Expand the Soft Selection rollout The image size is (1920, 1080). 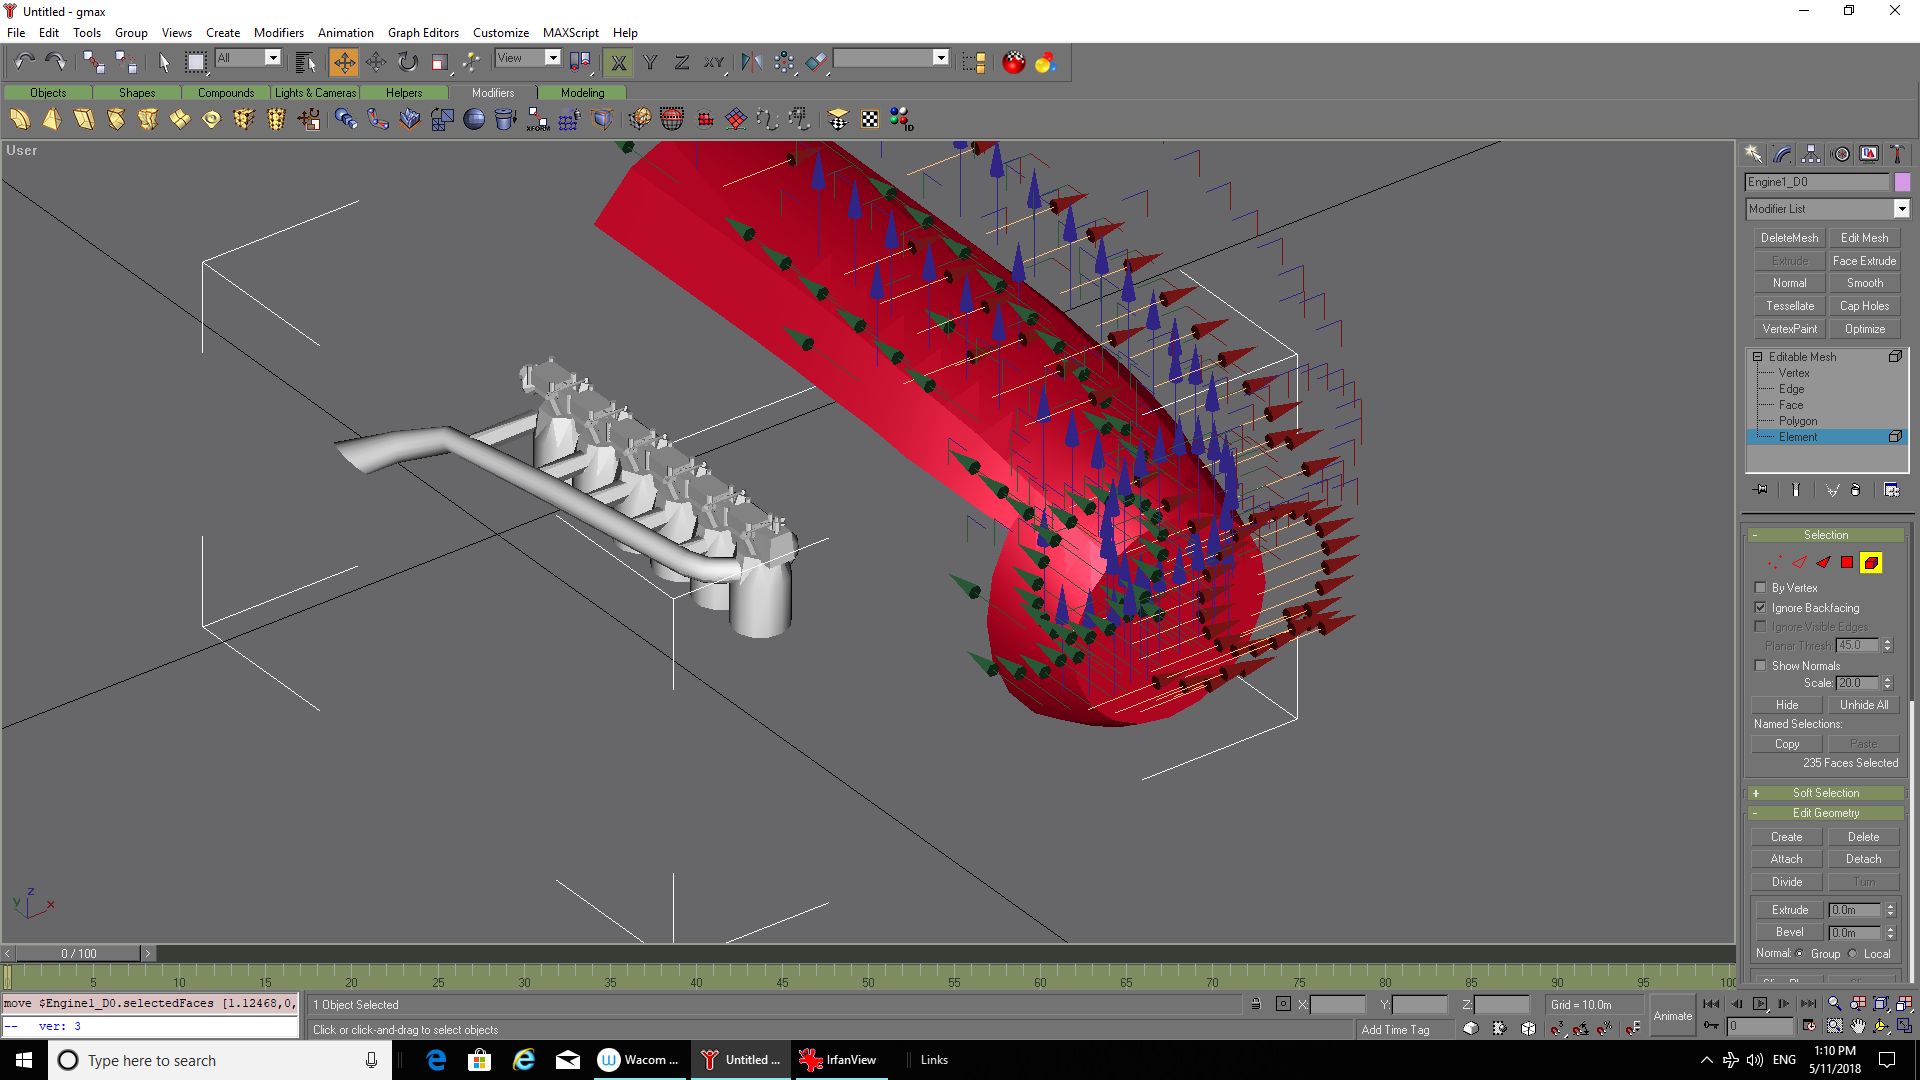[x=1825, y=793]
